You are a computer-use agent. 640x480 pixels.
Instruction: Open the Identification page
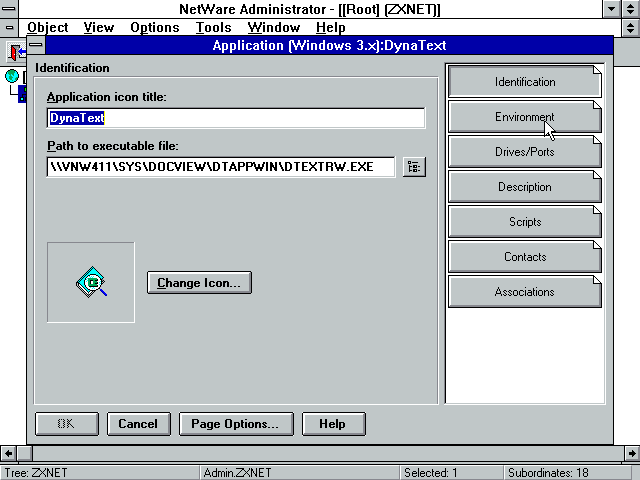point(524,82)
